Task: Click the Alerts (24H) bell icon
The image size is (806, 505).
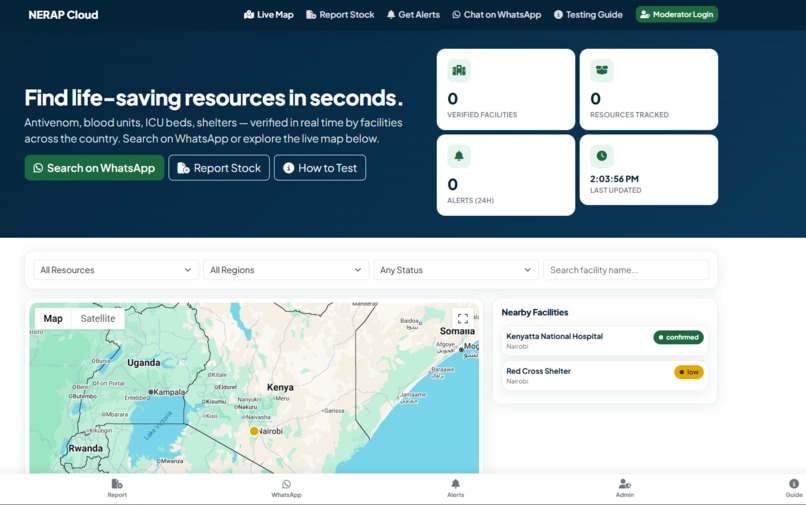Action: click(459, 156)
